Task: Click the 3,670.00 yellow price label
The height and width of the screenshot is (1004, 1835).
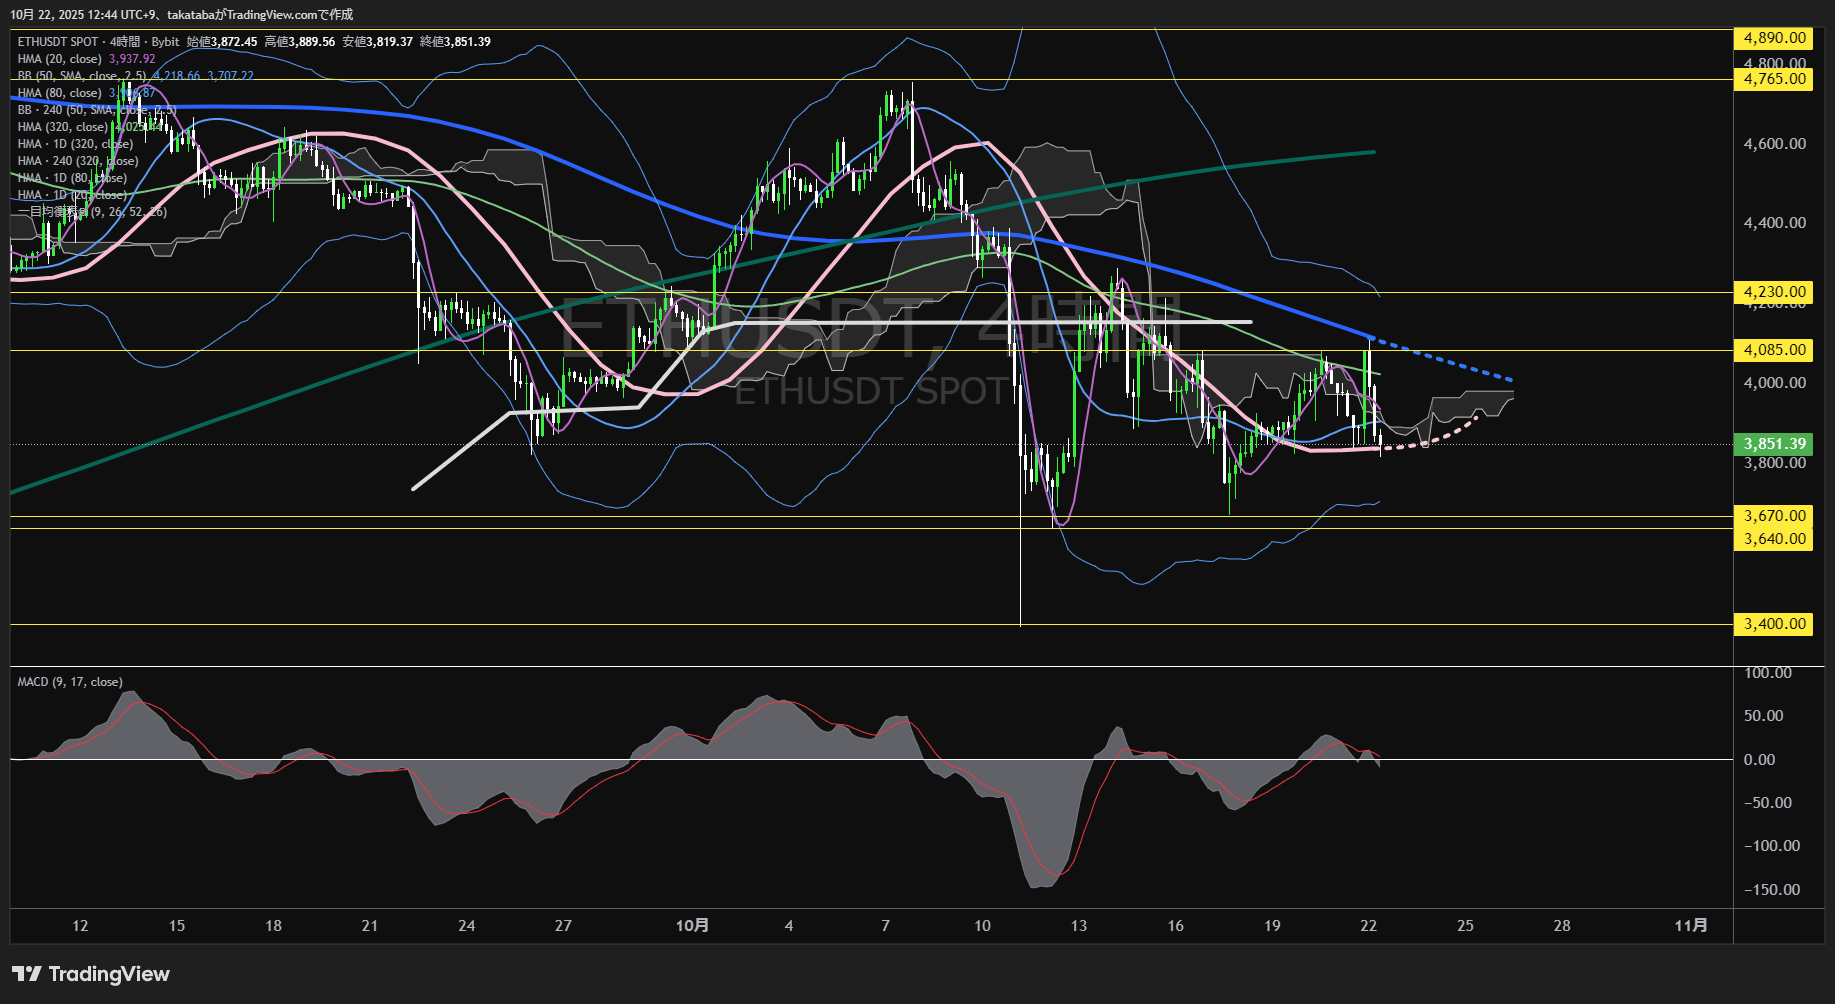Action: point(1774,516)
